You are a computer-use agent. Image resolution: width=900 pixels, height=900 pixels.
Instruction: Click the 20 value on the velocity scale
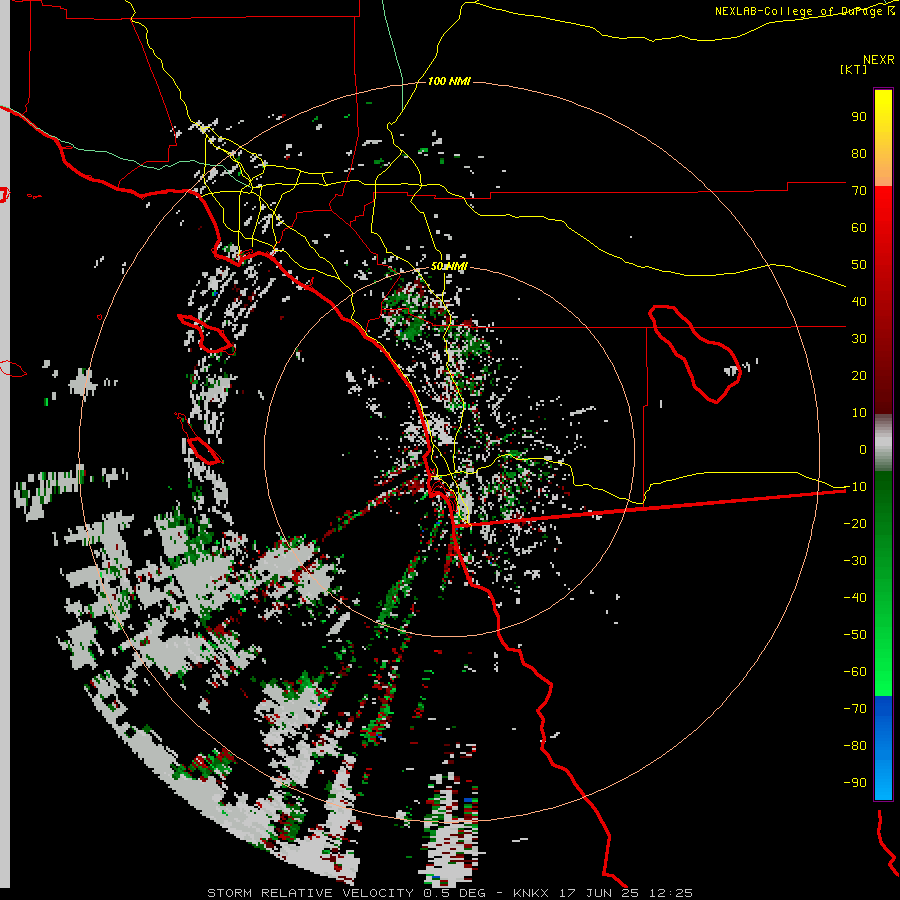pos(859,376)
